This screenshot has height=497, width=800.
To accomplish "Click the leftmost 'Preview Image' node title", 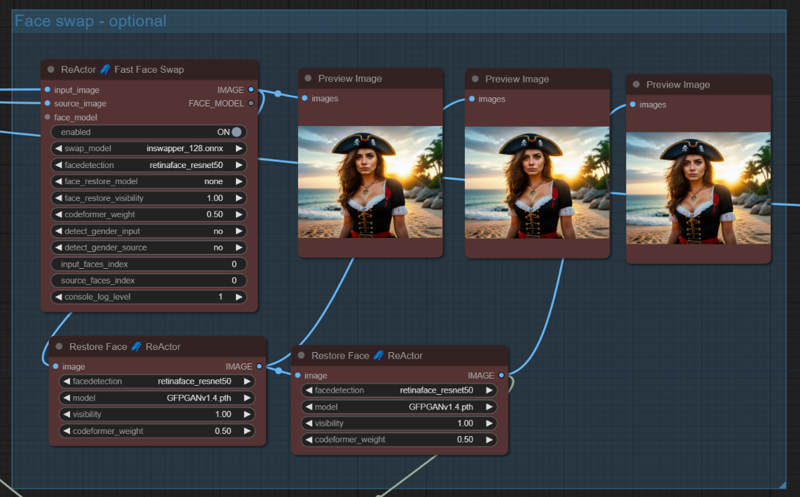I will (x=350, y=79).
